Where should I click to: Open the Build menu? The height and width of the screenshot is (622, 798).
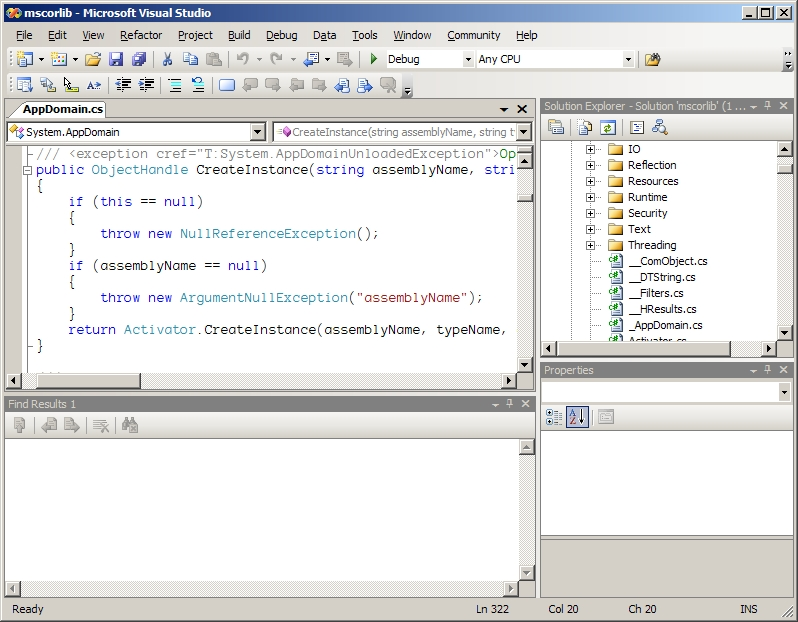click(239, 35)
